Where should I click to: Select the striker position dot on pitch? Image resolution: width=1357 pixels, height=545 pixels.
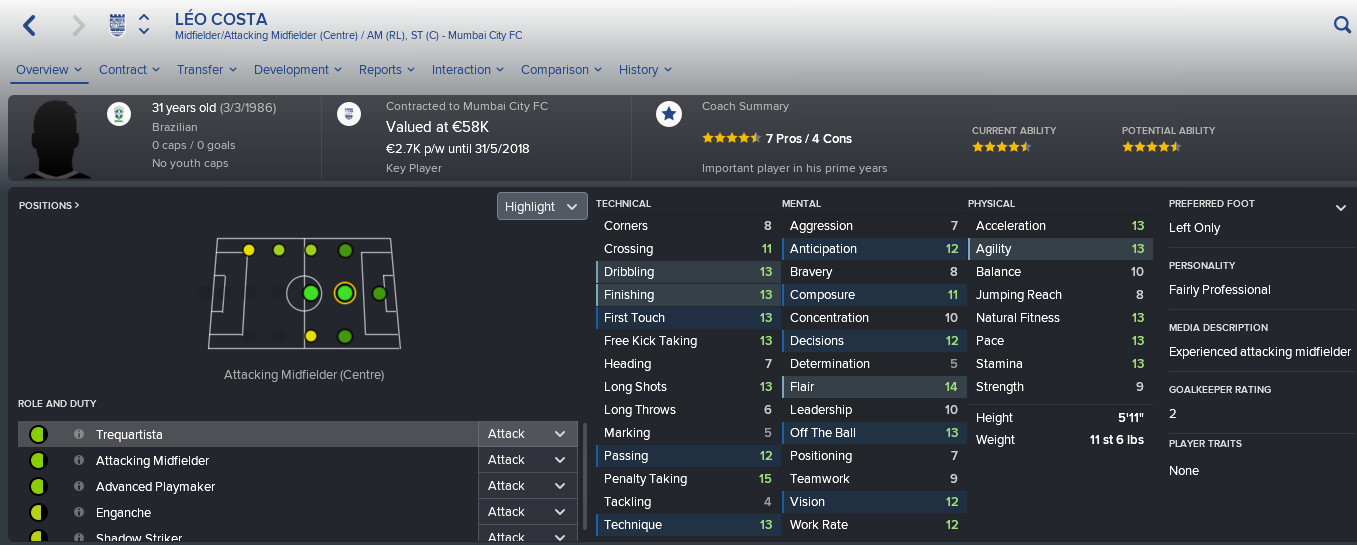pyautogui.click(x=379, y=293)
